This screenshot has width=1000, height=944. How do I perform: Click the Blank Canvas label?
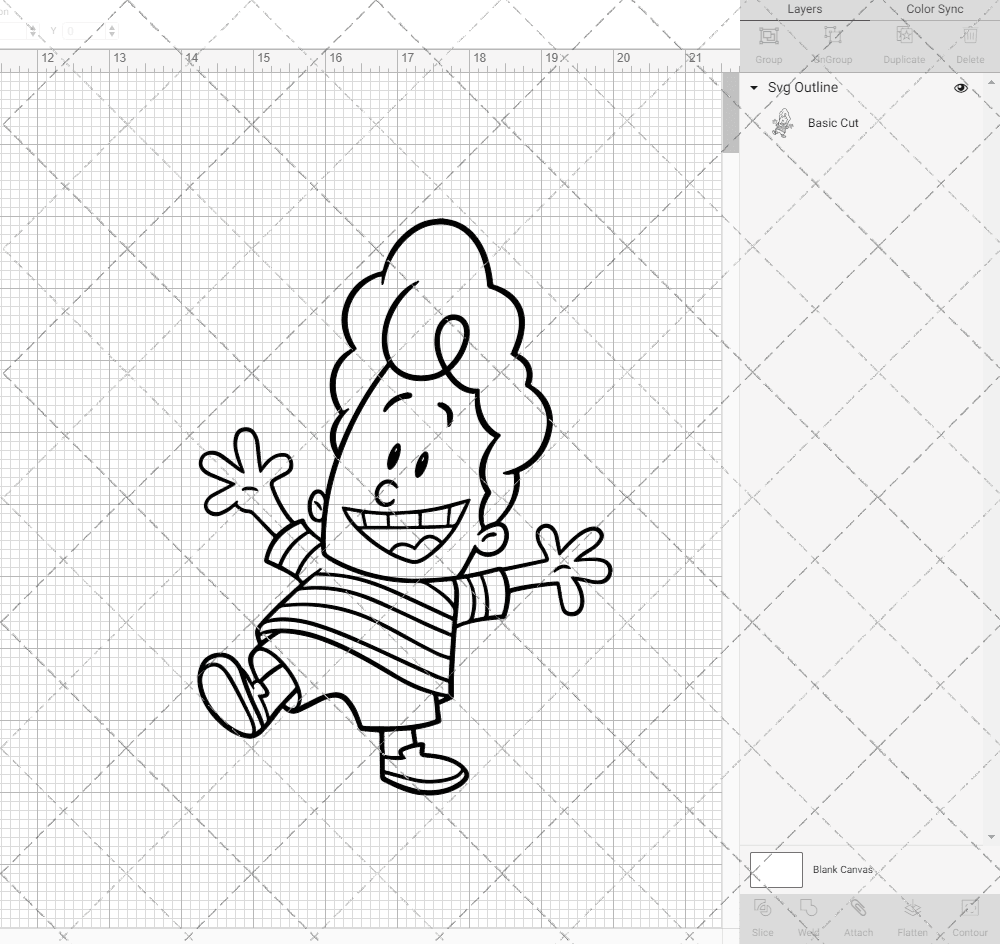845,869
